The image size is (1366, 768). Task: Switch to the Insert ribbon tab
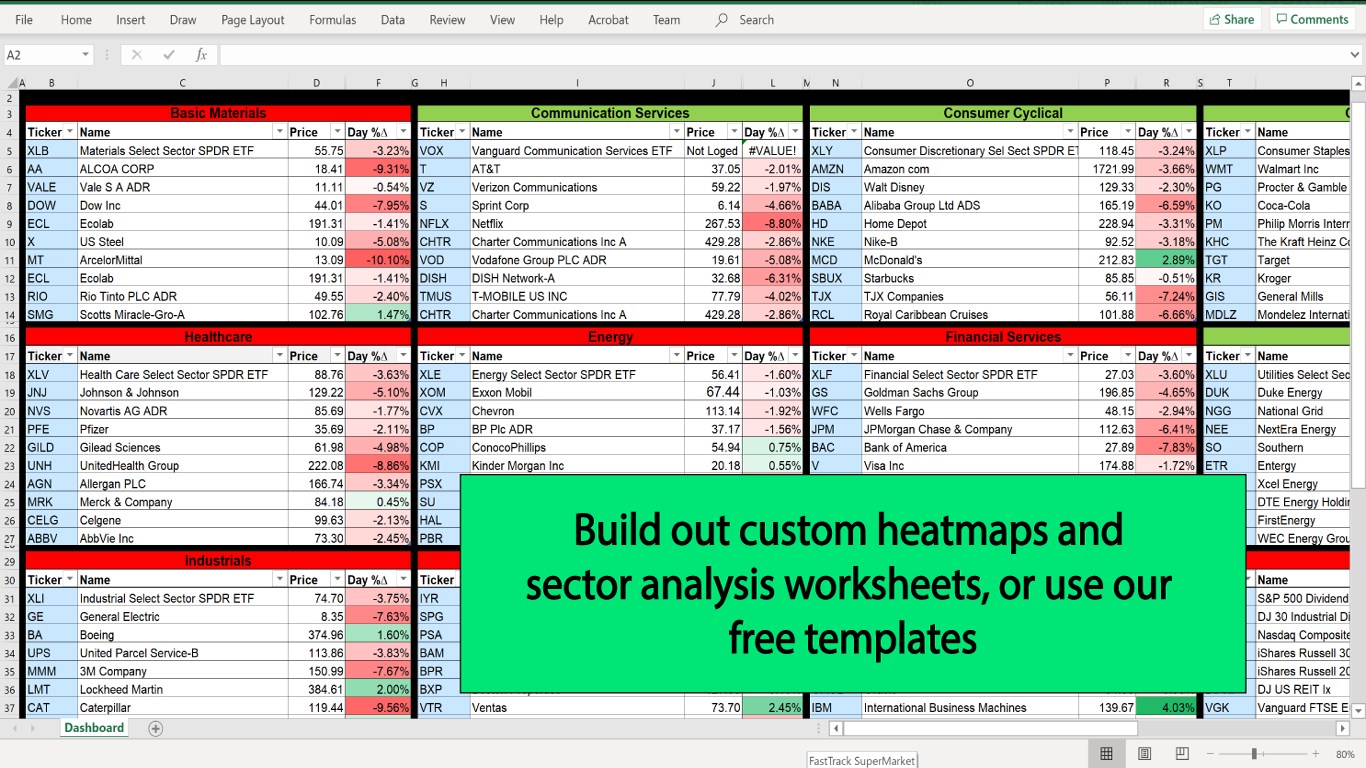point(130,19)
